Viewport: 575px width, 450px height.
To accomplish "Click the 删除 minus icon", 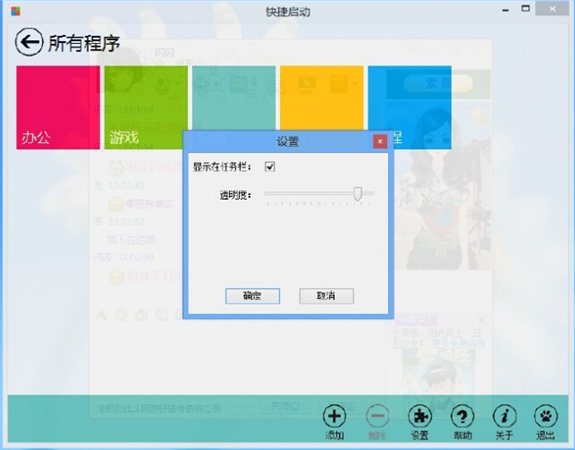I will point(377,416).
